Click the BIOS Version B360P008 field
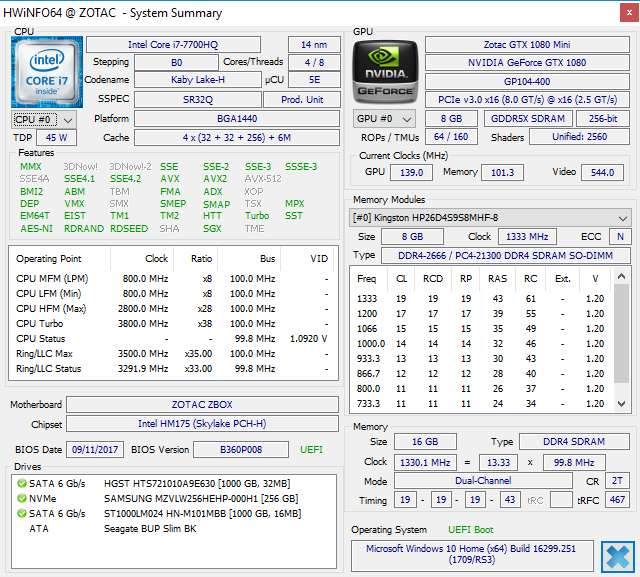The image size is (640, 577). click(x=241, y=450)
